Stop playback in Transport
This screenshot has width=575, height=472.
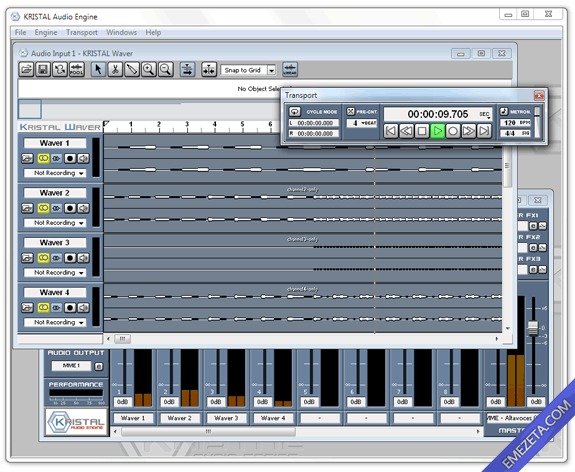click(x=422, y=131)
